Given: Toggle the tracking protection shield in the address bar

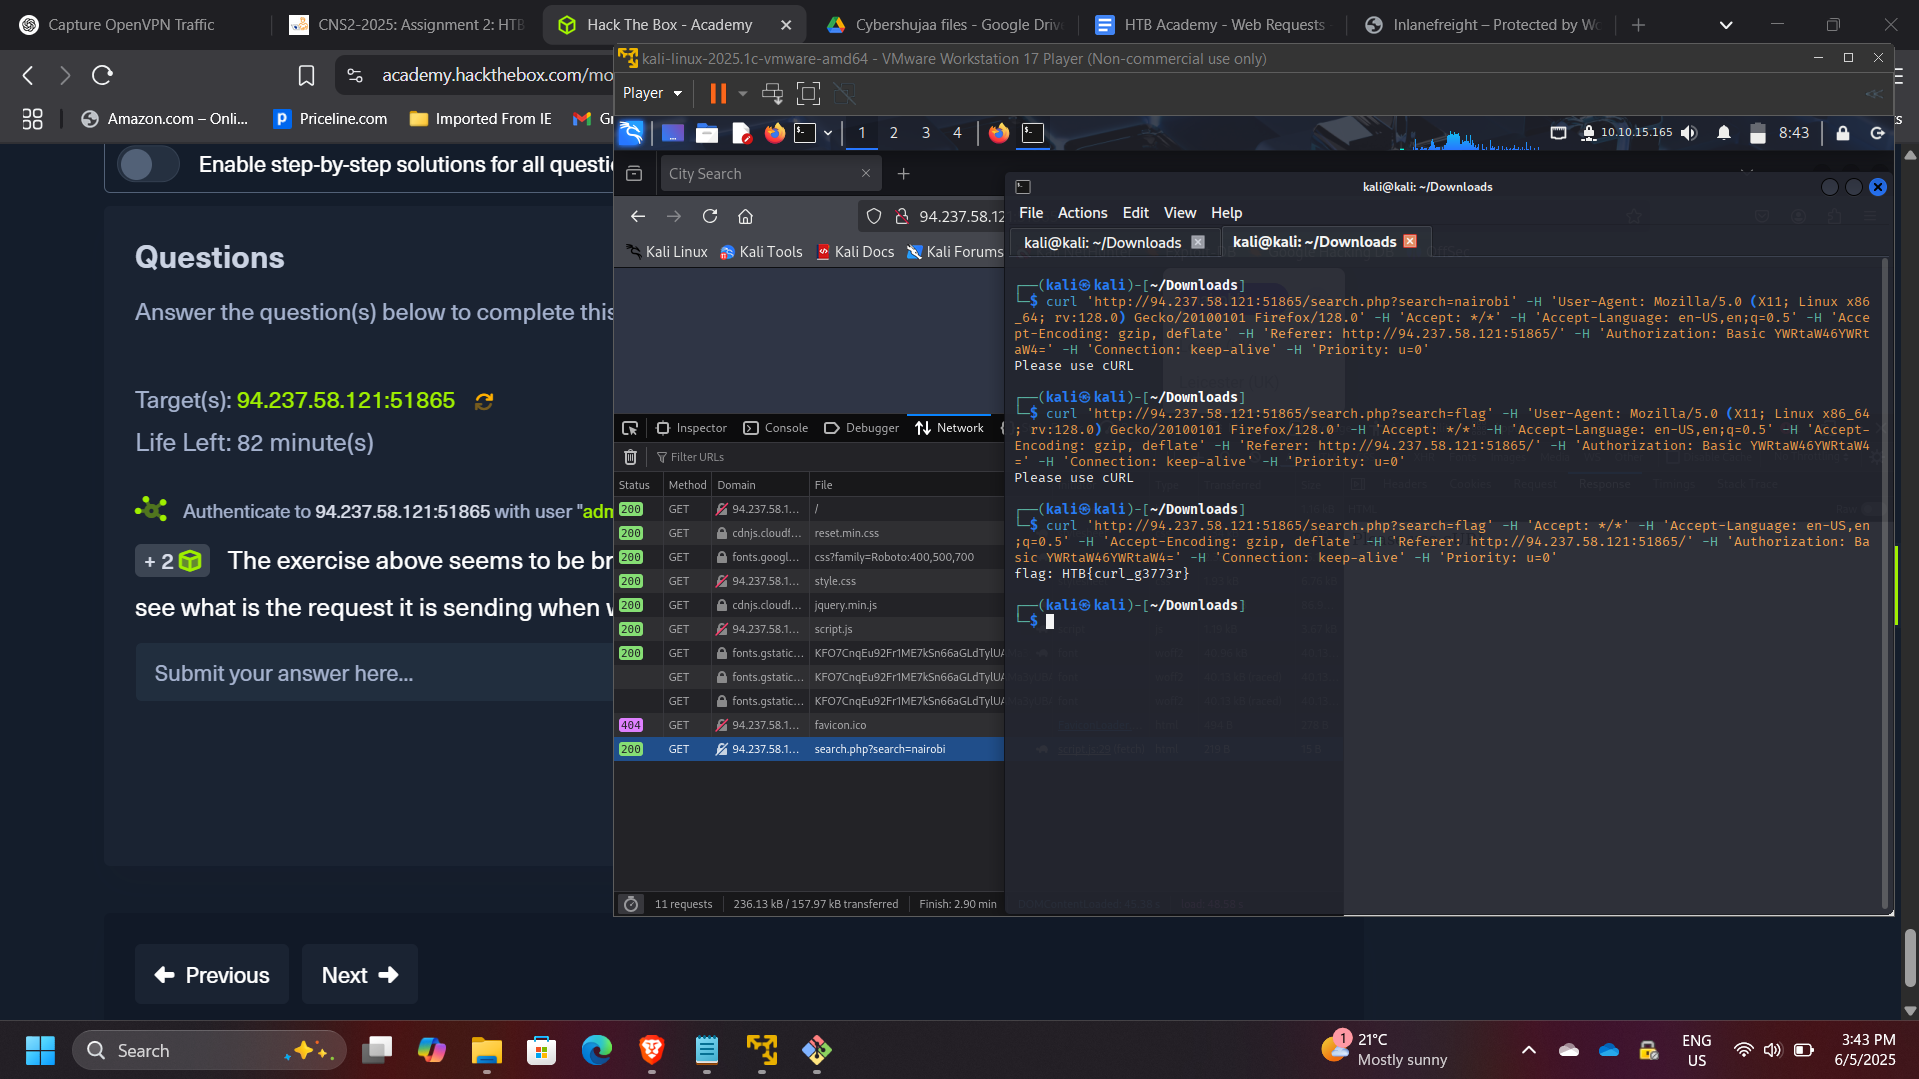Looking at the screenshot, I should pyautogui.click(x=874, y=216).
